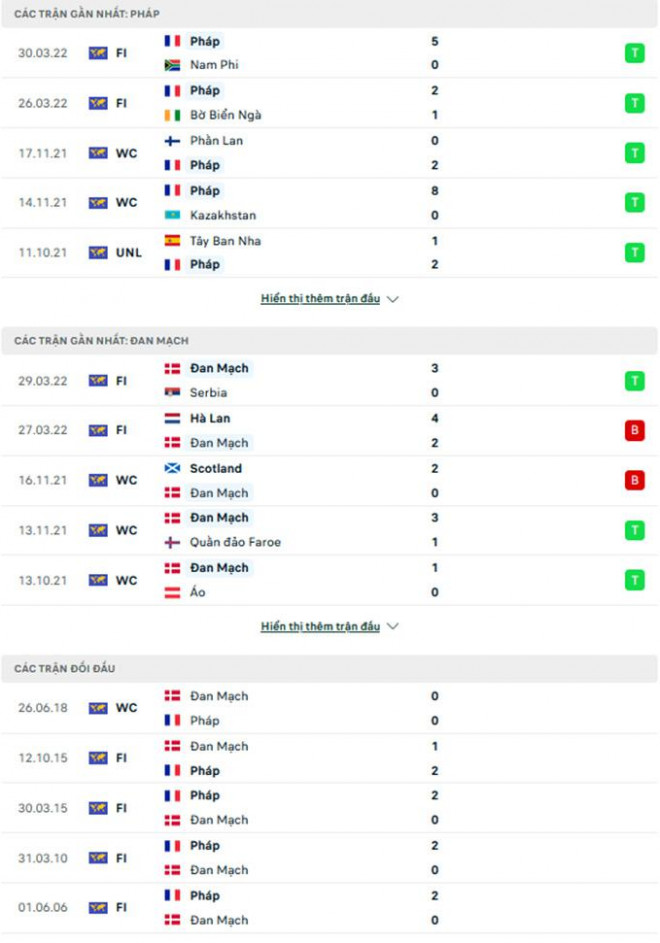Screen dimensions: 660x943
Task: Toggle the green T result badge for France's 5-0 win
Action: click(637, 53)
